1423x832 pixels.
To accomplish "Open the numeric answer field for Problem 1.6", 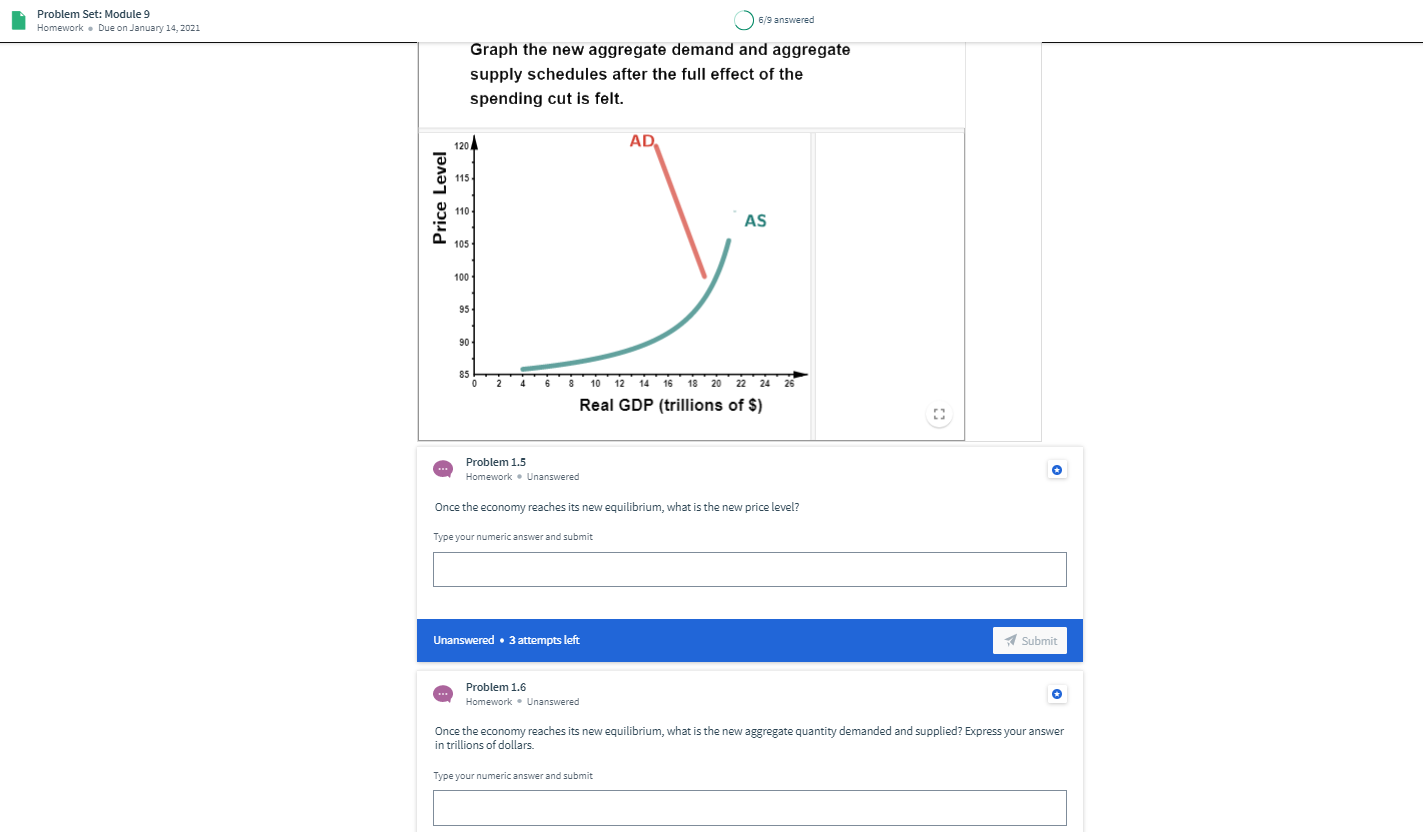I will [x=749, y=807].
